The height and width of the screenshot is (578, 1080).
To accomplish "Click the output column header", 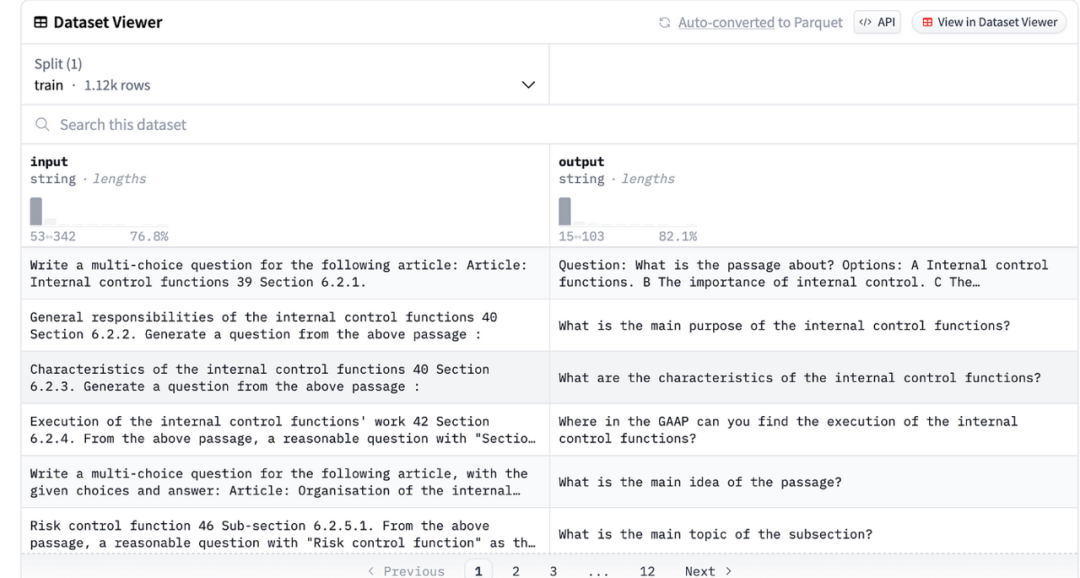I will 581,162.
